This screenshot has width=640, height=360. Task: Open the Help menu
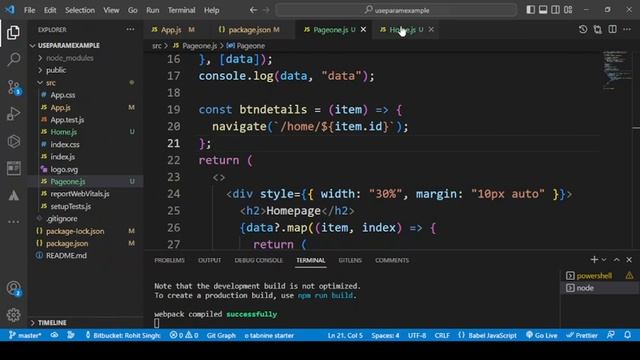tap(211, 10)
